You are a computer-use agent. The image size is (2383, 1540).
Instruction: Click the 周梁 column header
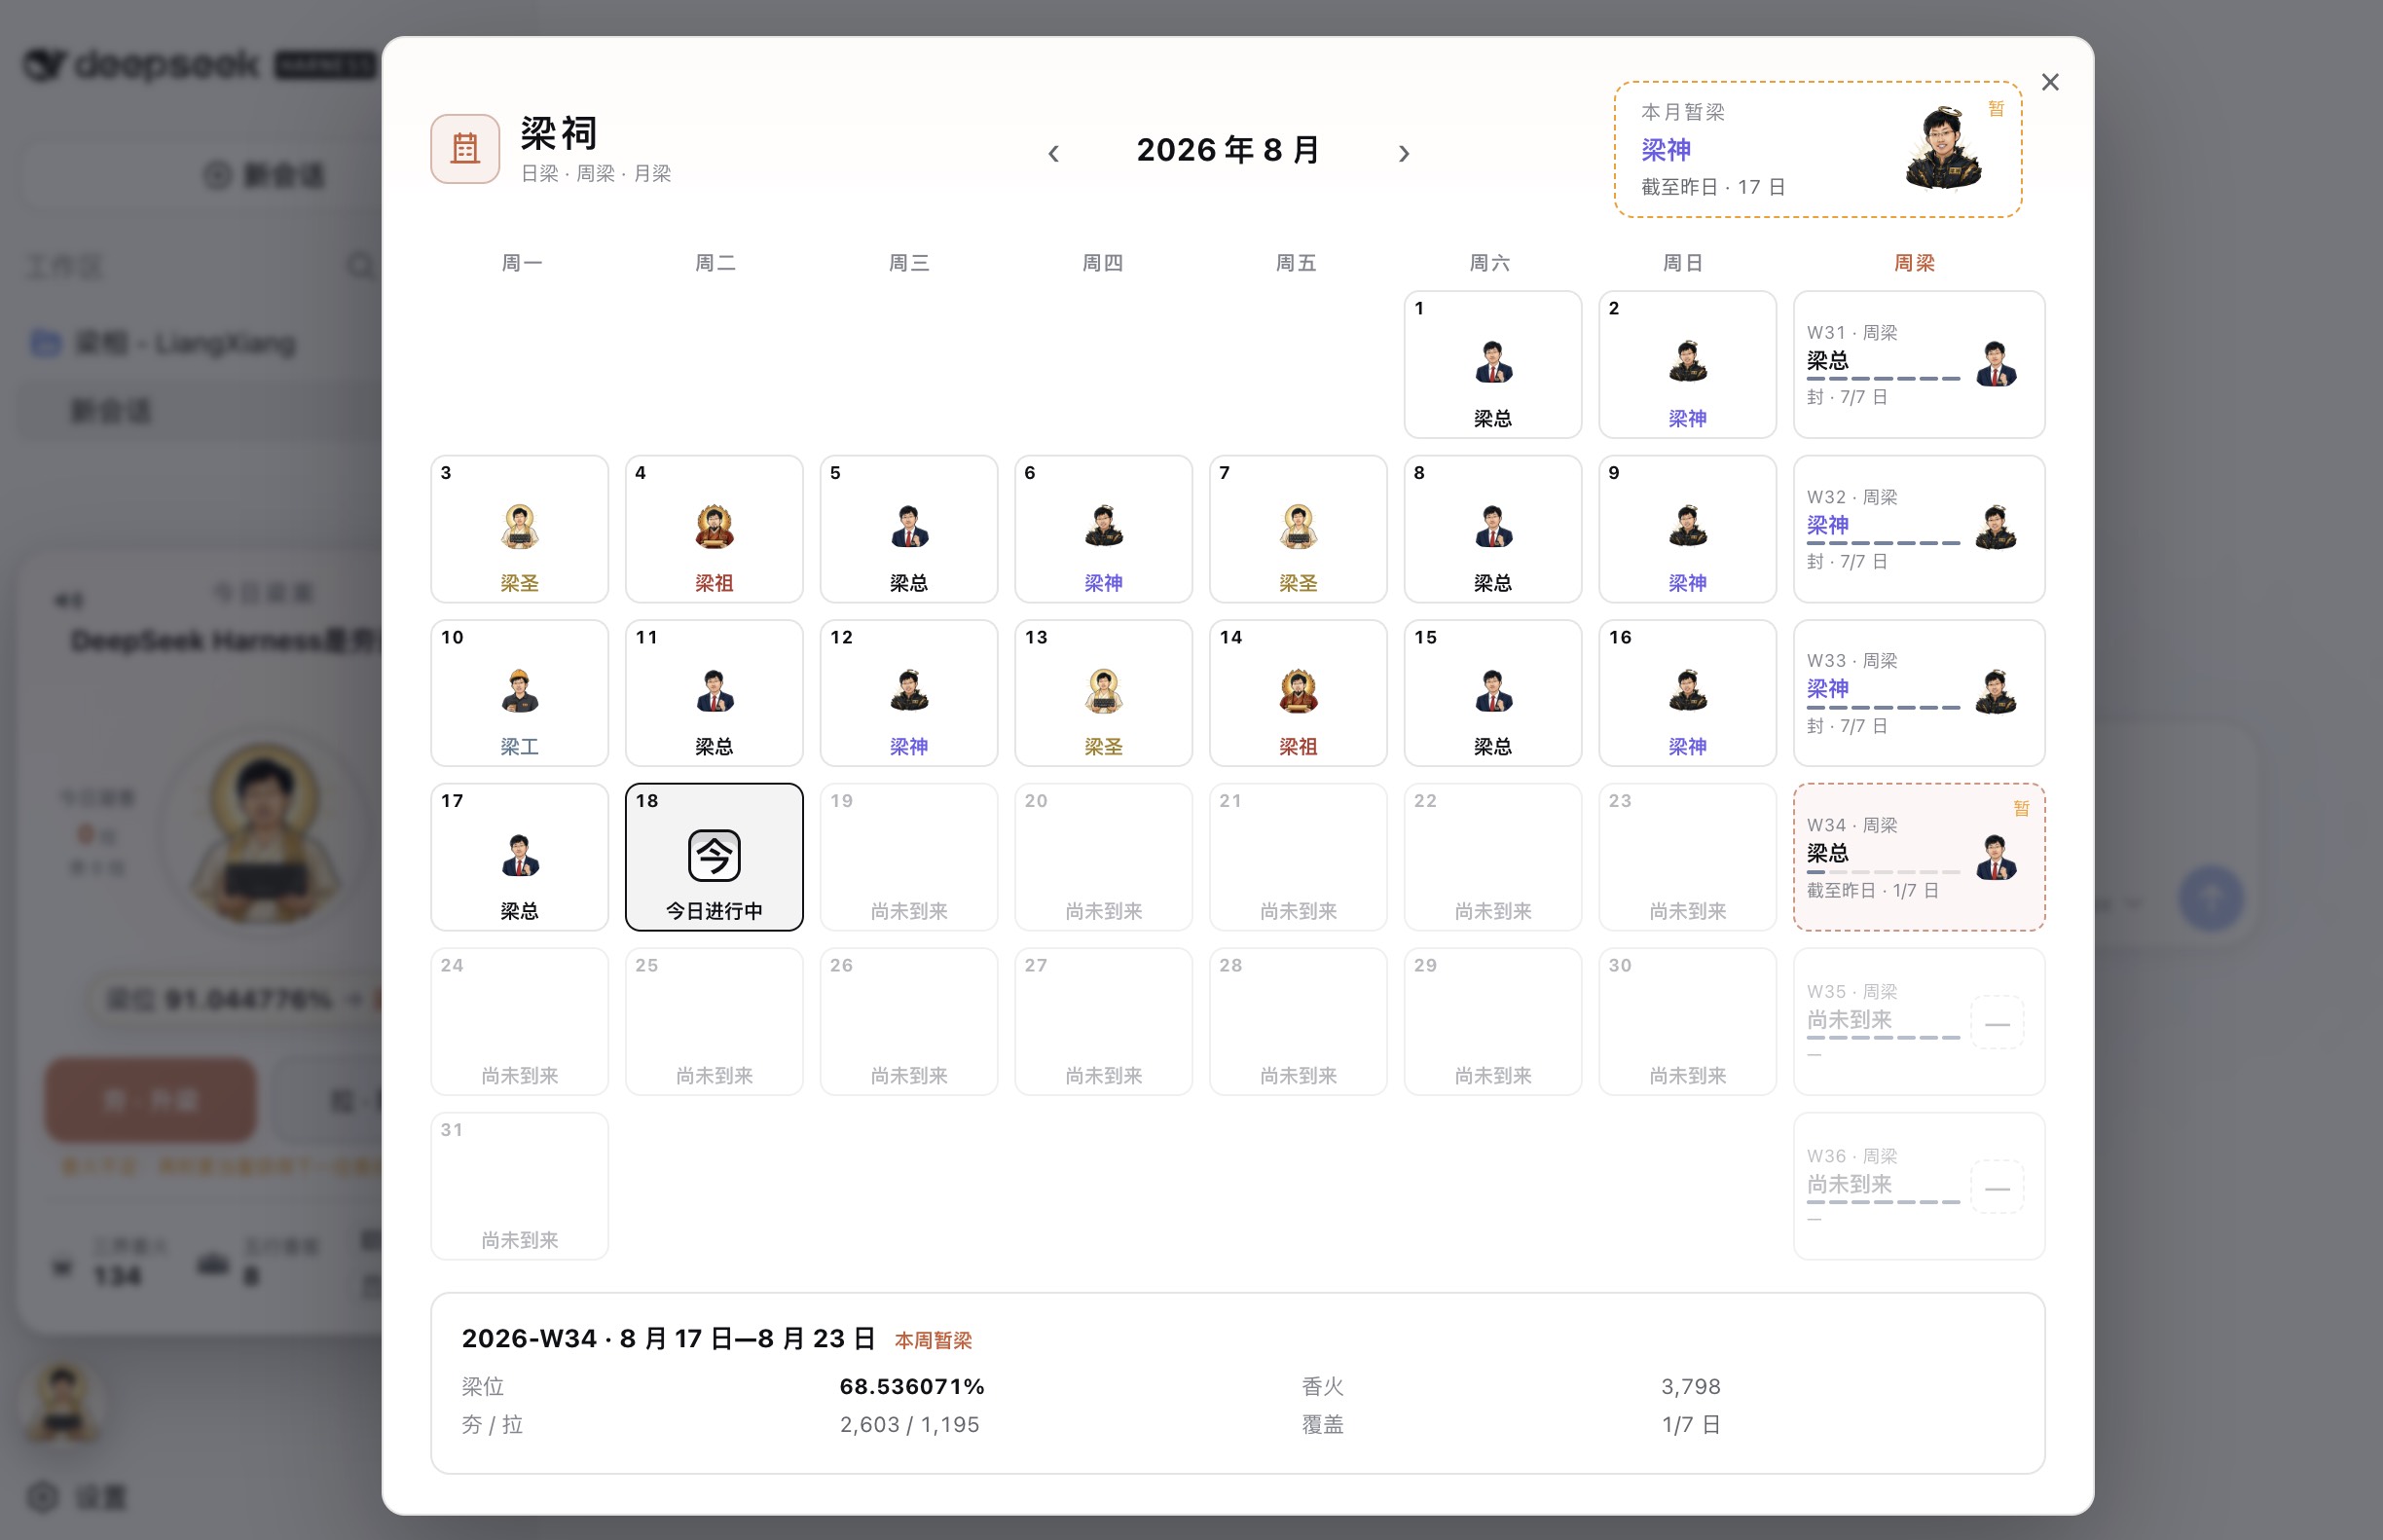[x=1914, y=263]
